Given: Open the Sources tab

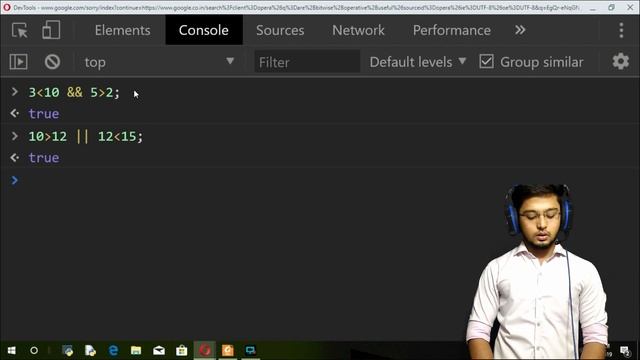Looking at the screenshot, I should point(280,30).
